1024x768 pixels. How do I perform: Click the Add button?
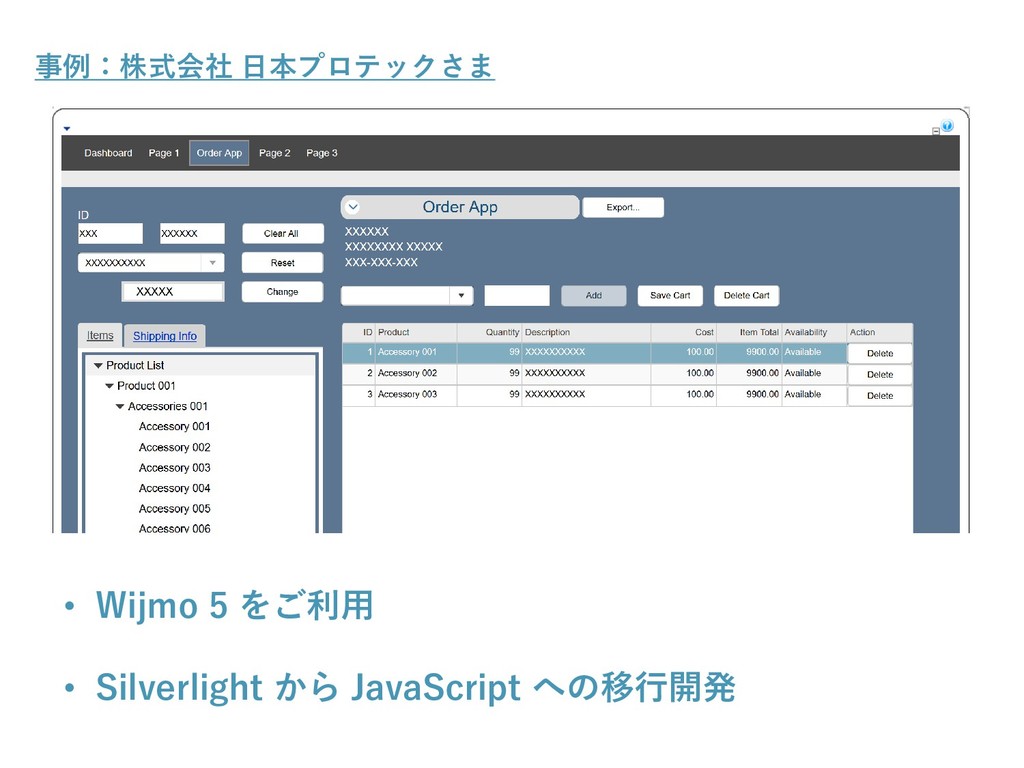click(x=594, y=295)
